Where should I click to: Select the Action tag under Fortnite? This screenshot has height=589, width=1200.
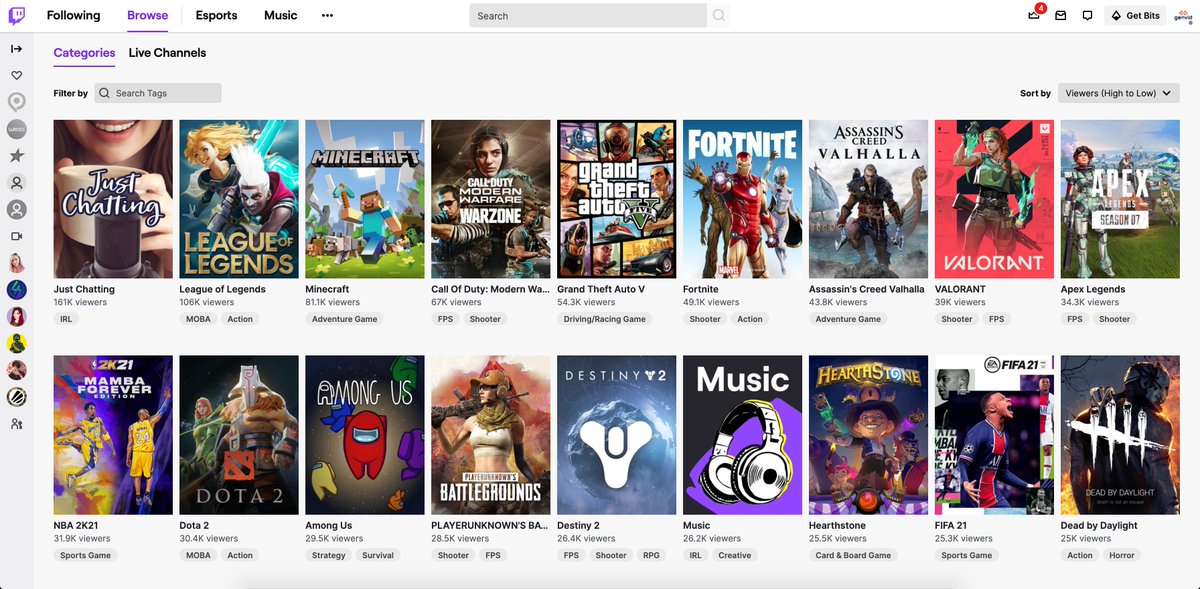click(x=750, y=319)
